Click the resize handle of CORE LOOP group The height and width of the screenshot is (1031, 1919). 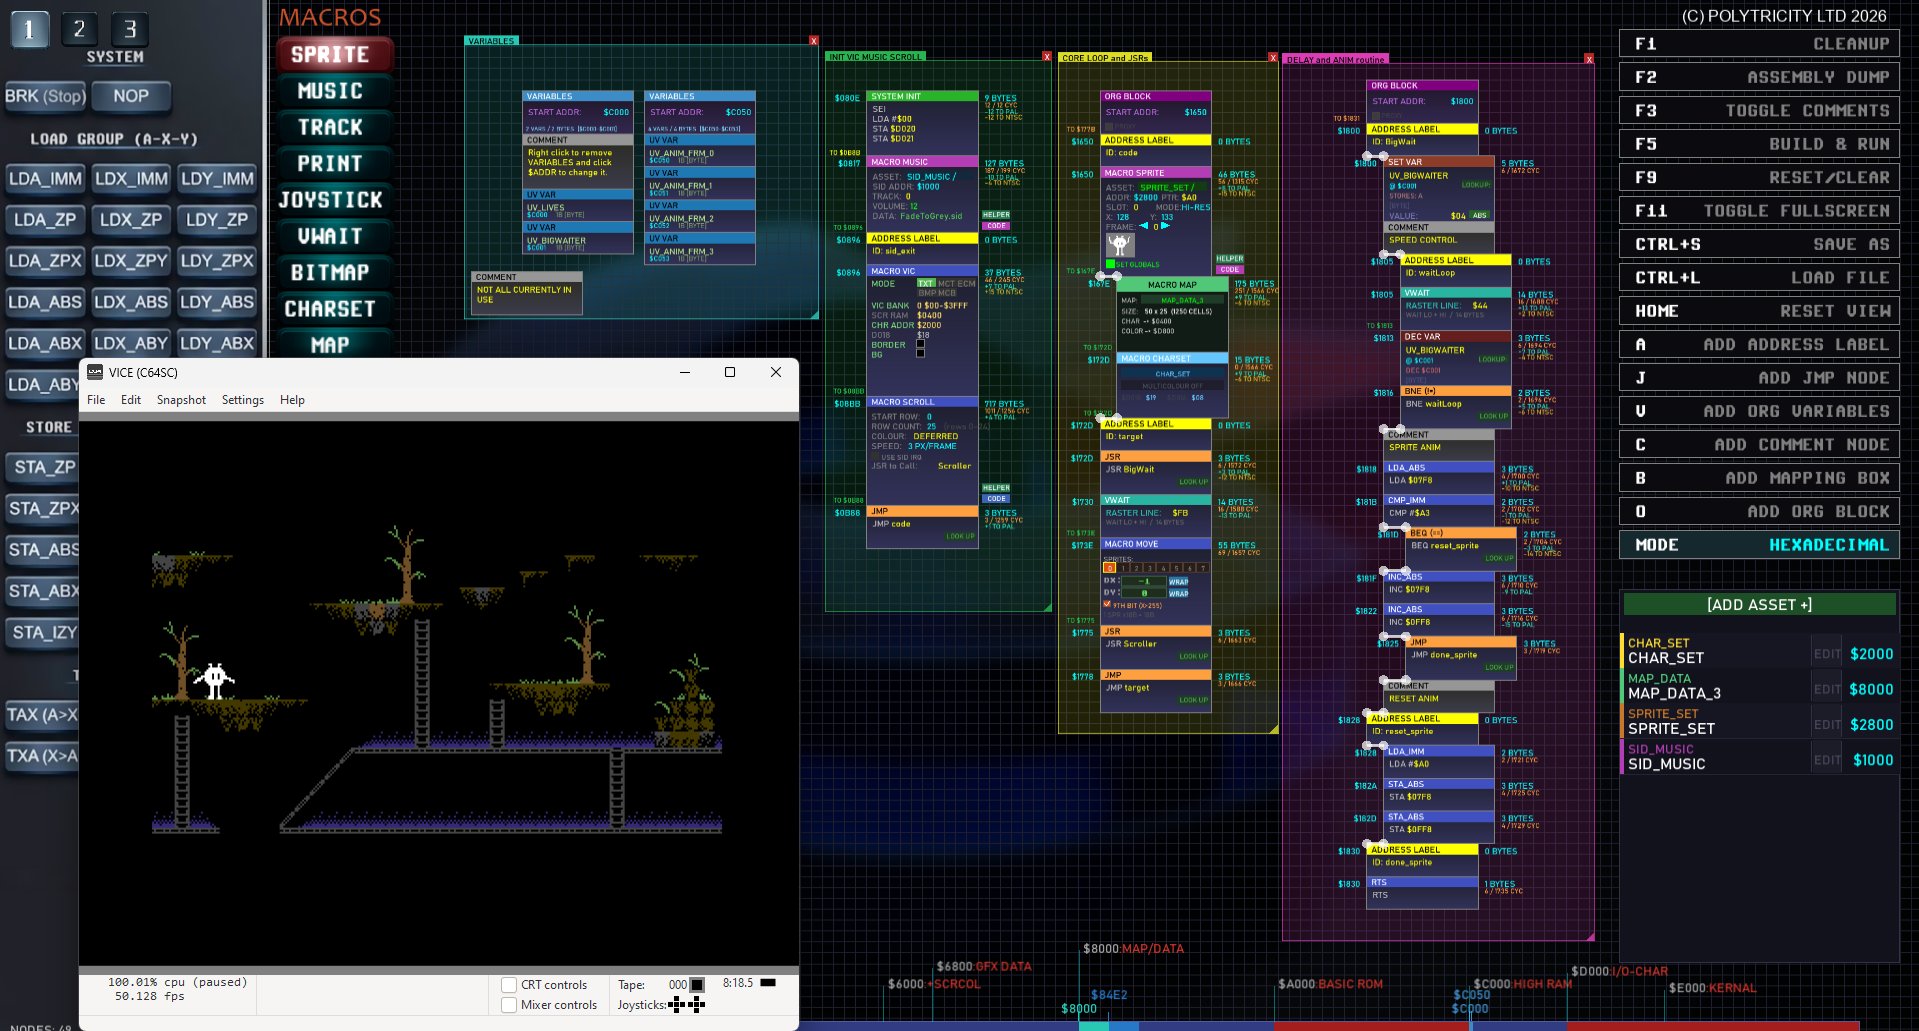click(x=1274, y=729)
